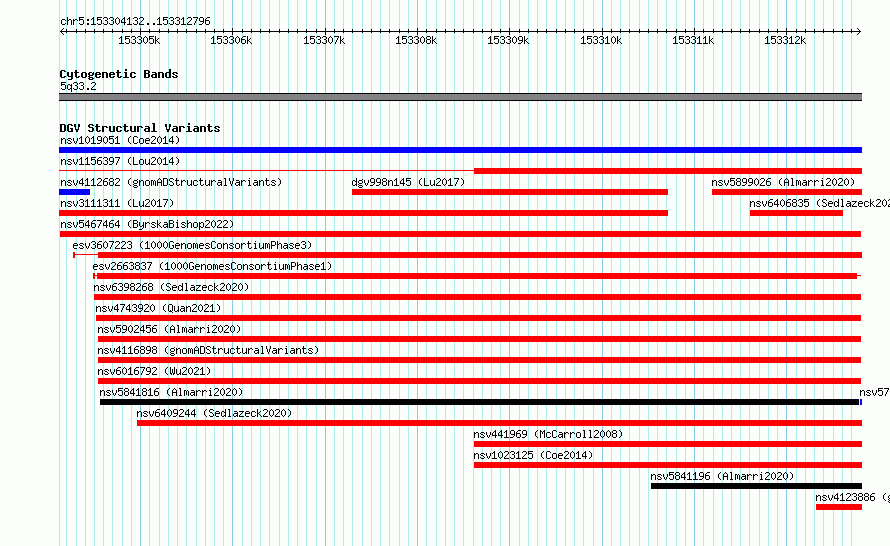Viewport: 890px width, 546px height.
Task: Click the 153309k ruler mark
Action: pyautogui.click(x=508, y=40)
